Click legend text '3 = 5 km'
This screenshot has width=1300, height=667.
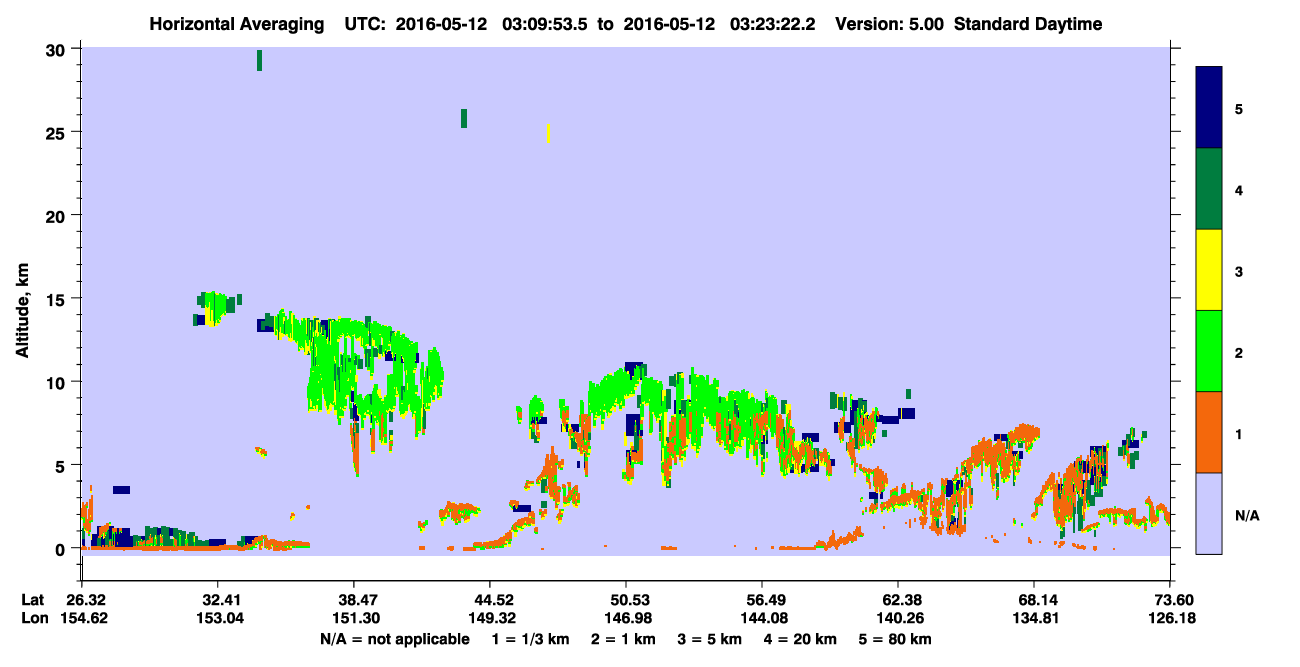point(710,639)
